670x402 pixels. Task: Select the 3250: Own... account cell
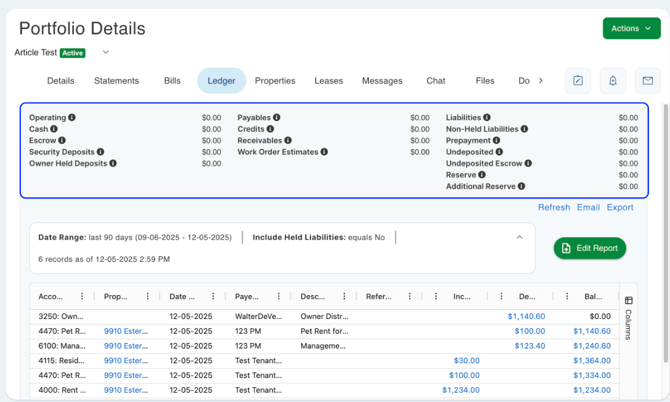(61, 316)
